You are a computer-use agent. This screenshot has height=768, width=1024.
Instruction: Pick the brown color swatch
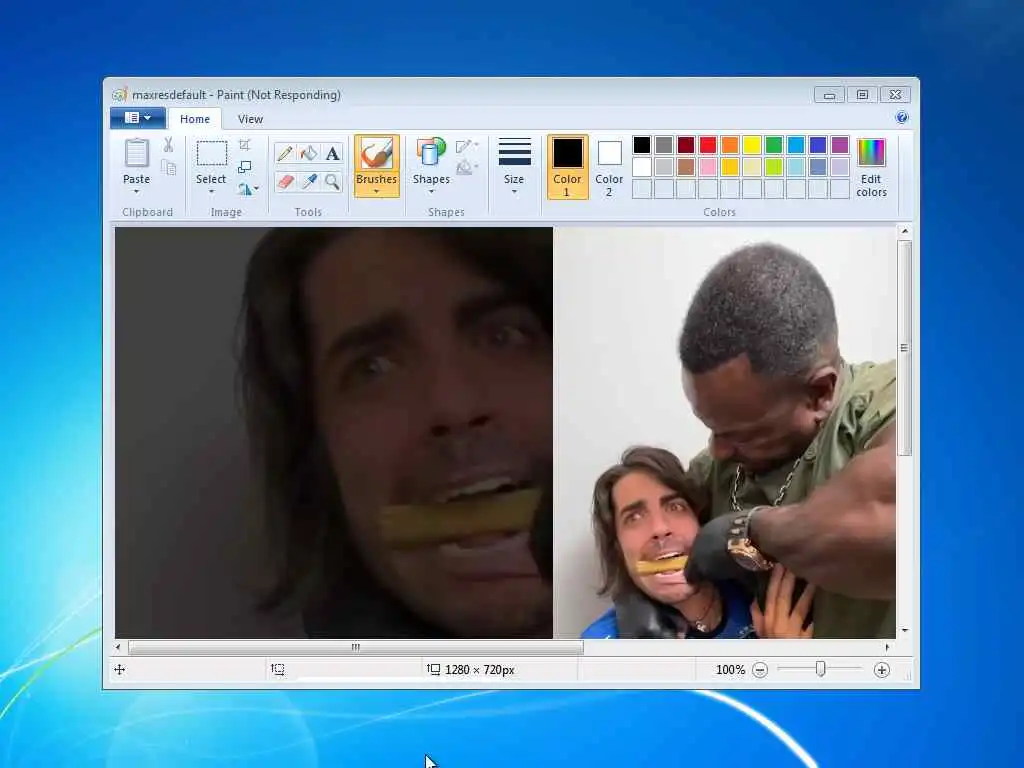[686, 167]
